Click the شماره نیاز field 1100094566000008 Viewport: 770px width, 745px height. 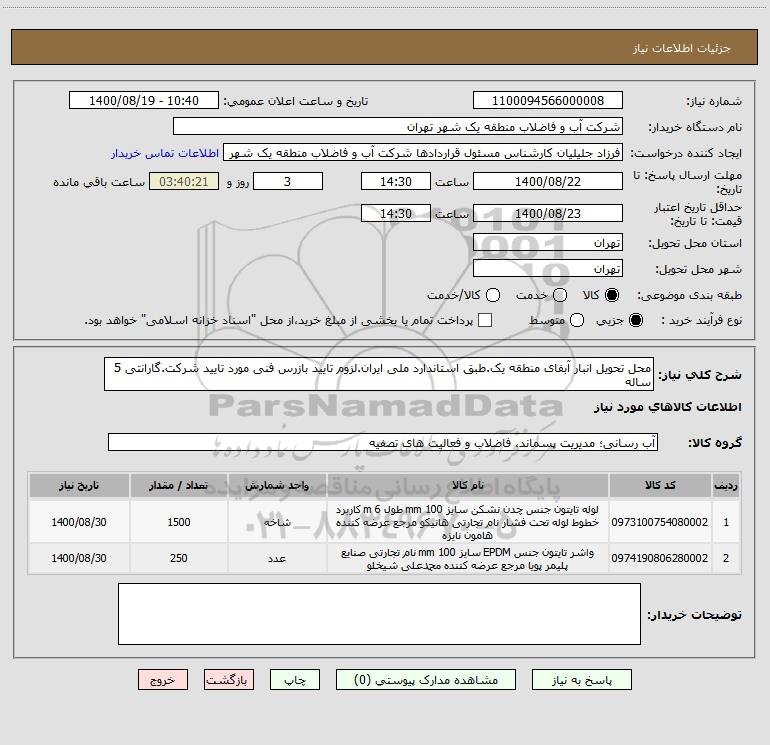[x=548, y=101]
